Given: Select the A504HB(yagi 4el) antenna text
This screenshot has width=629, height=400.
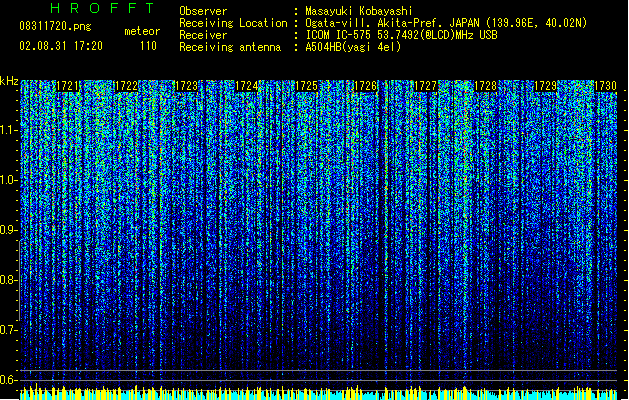Looking at the screenshot, I should click(353, 47).
